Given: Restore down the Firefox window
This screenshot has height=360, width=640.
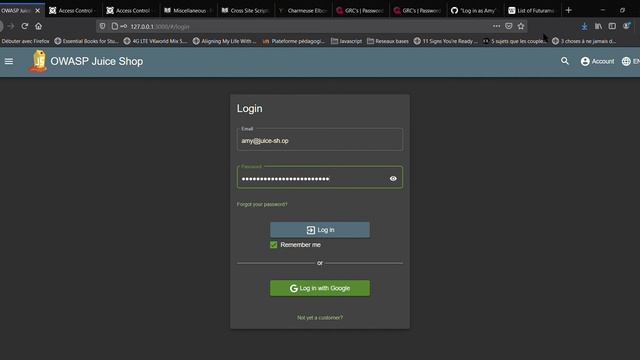Looking at the screenshot, I should click(622, 10).
